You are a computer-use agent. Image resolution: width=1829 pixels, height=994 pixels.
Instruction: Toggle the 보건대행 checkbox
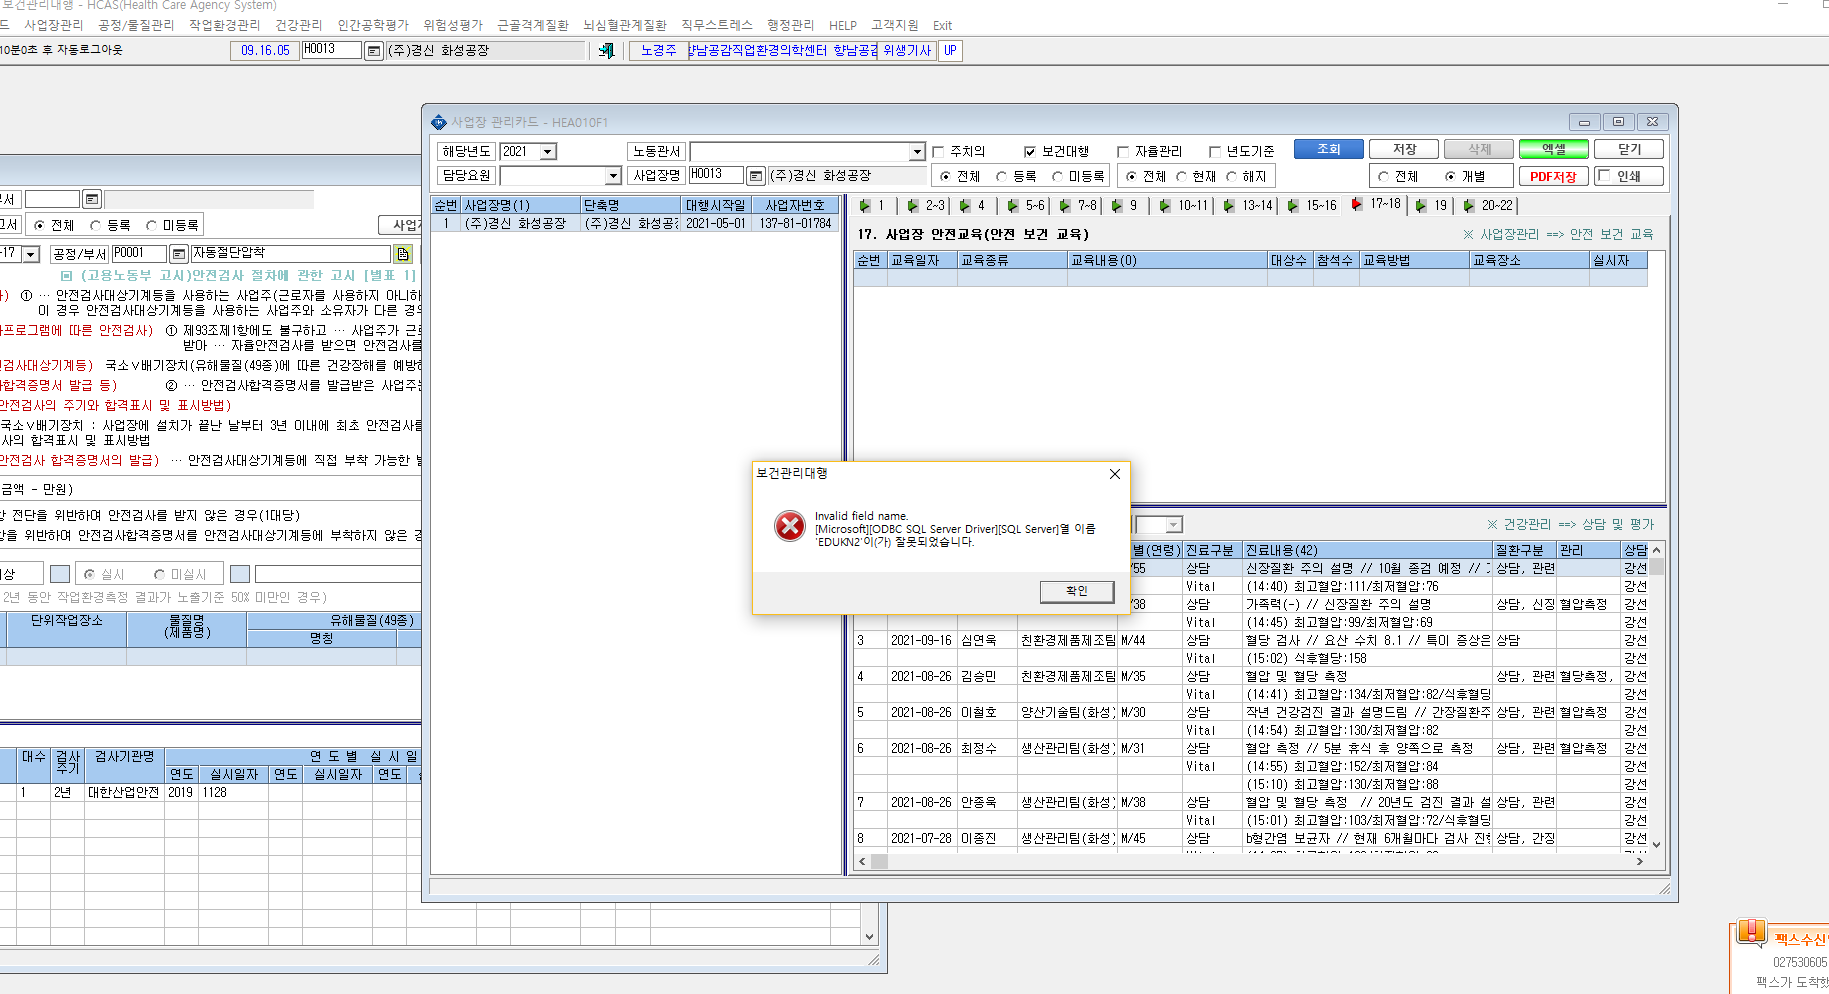click(x=1029, y=152)
